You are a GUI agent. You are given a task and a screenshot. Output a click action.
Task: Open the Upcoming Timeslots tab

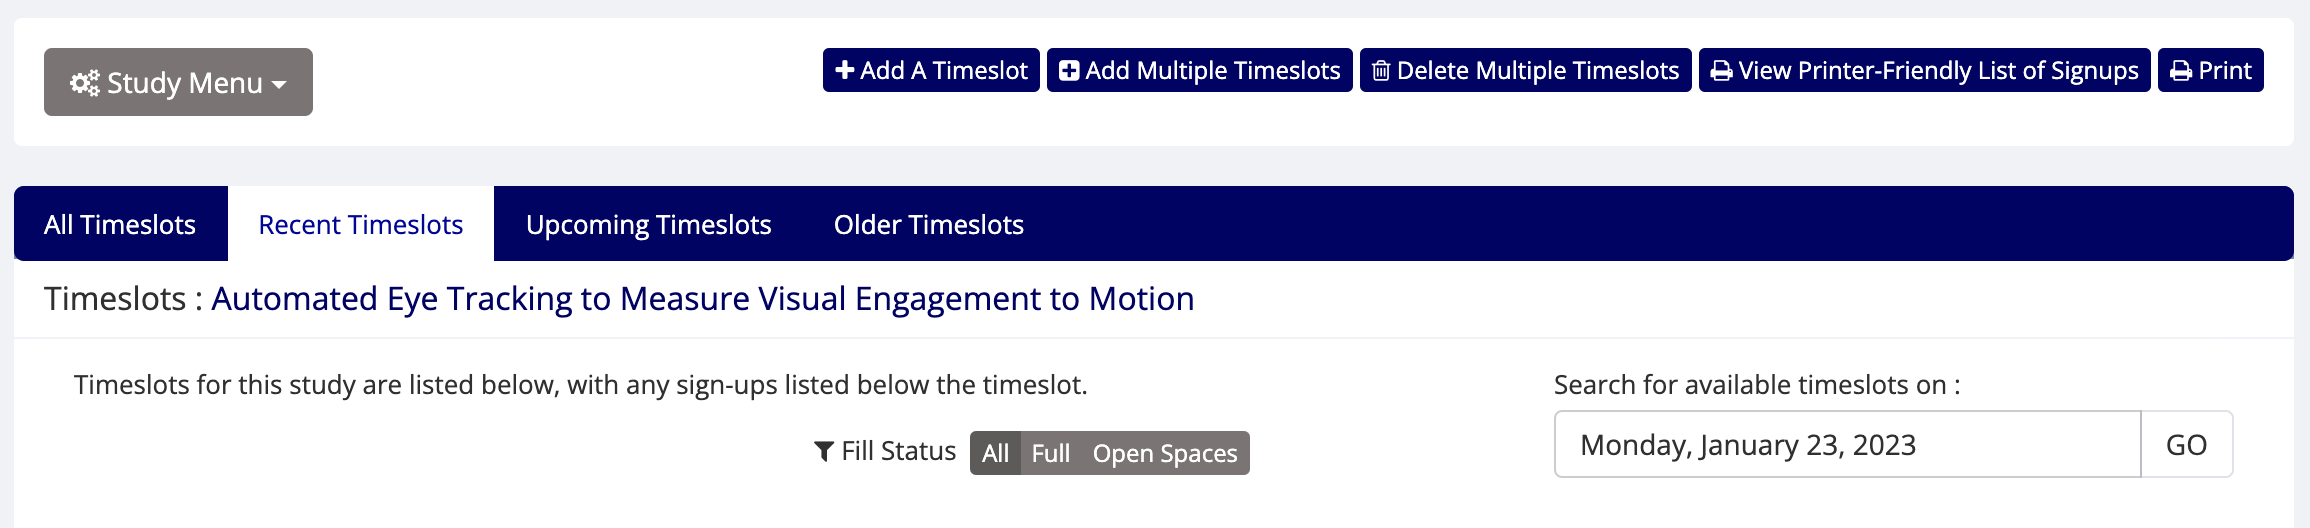pyautogui.click(x=648, y=224)
